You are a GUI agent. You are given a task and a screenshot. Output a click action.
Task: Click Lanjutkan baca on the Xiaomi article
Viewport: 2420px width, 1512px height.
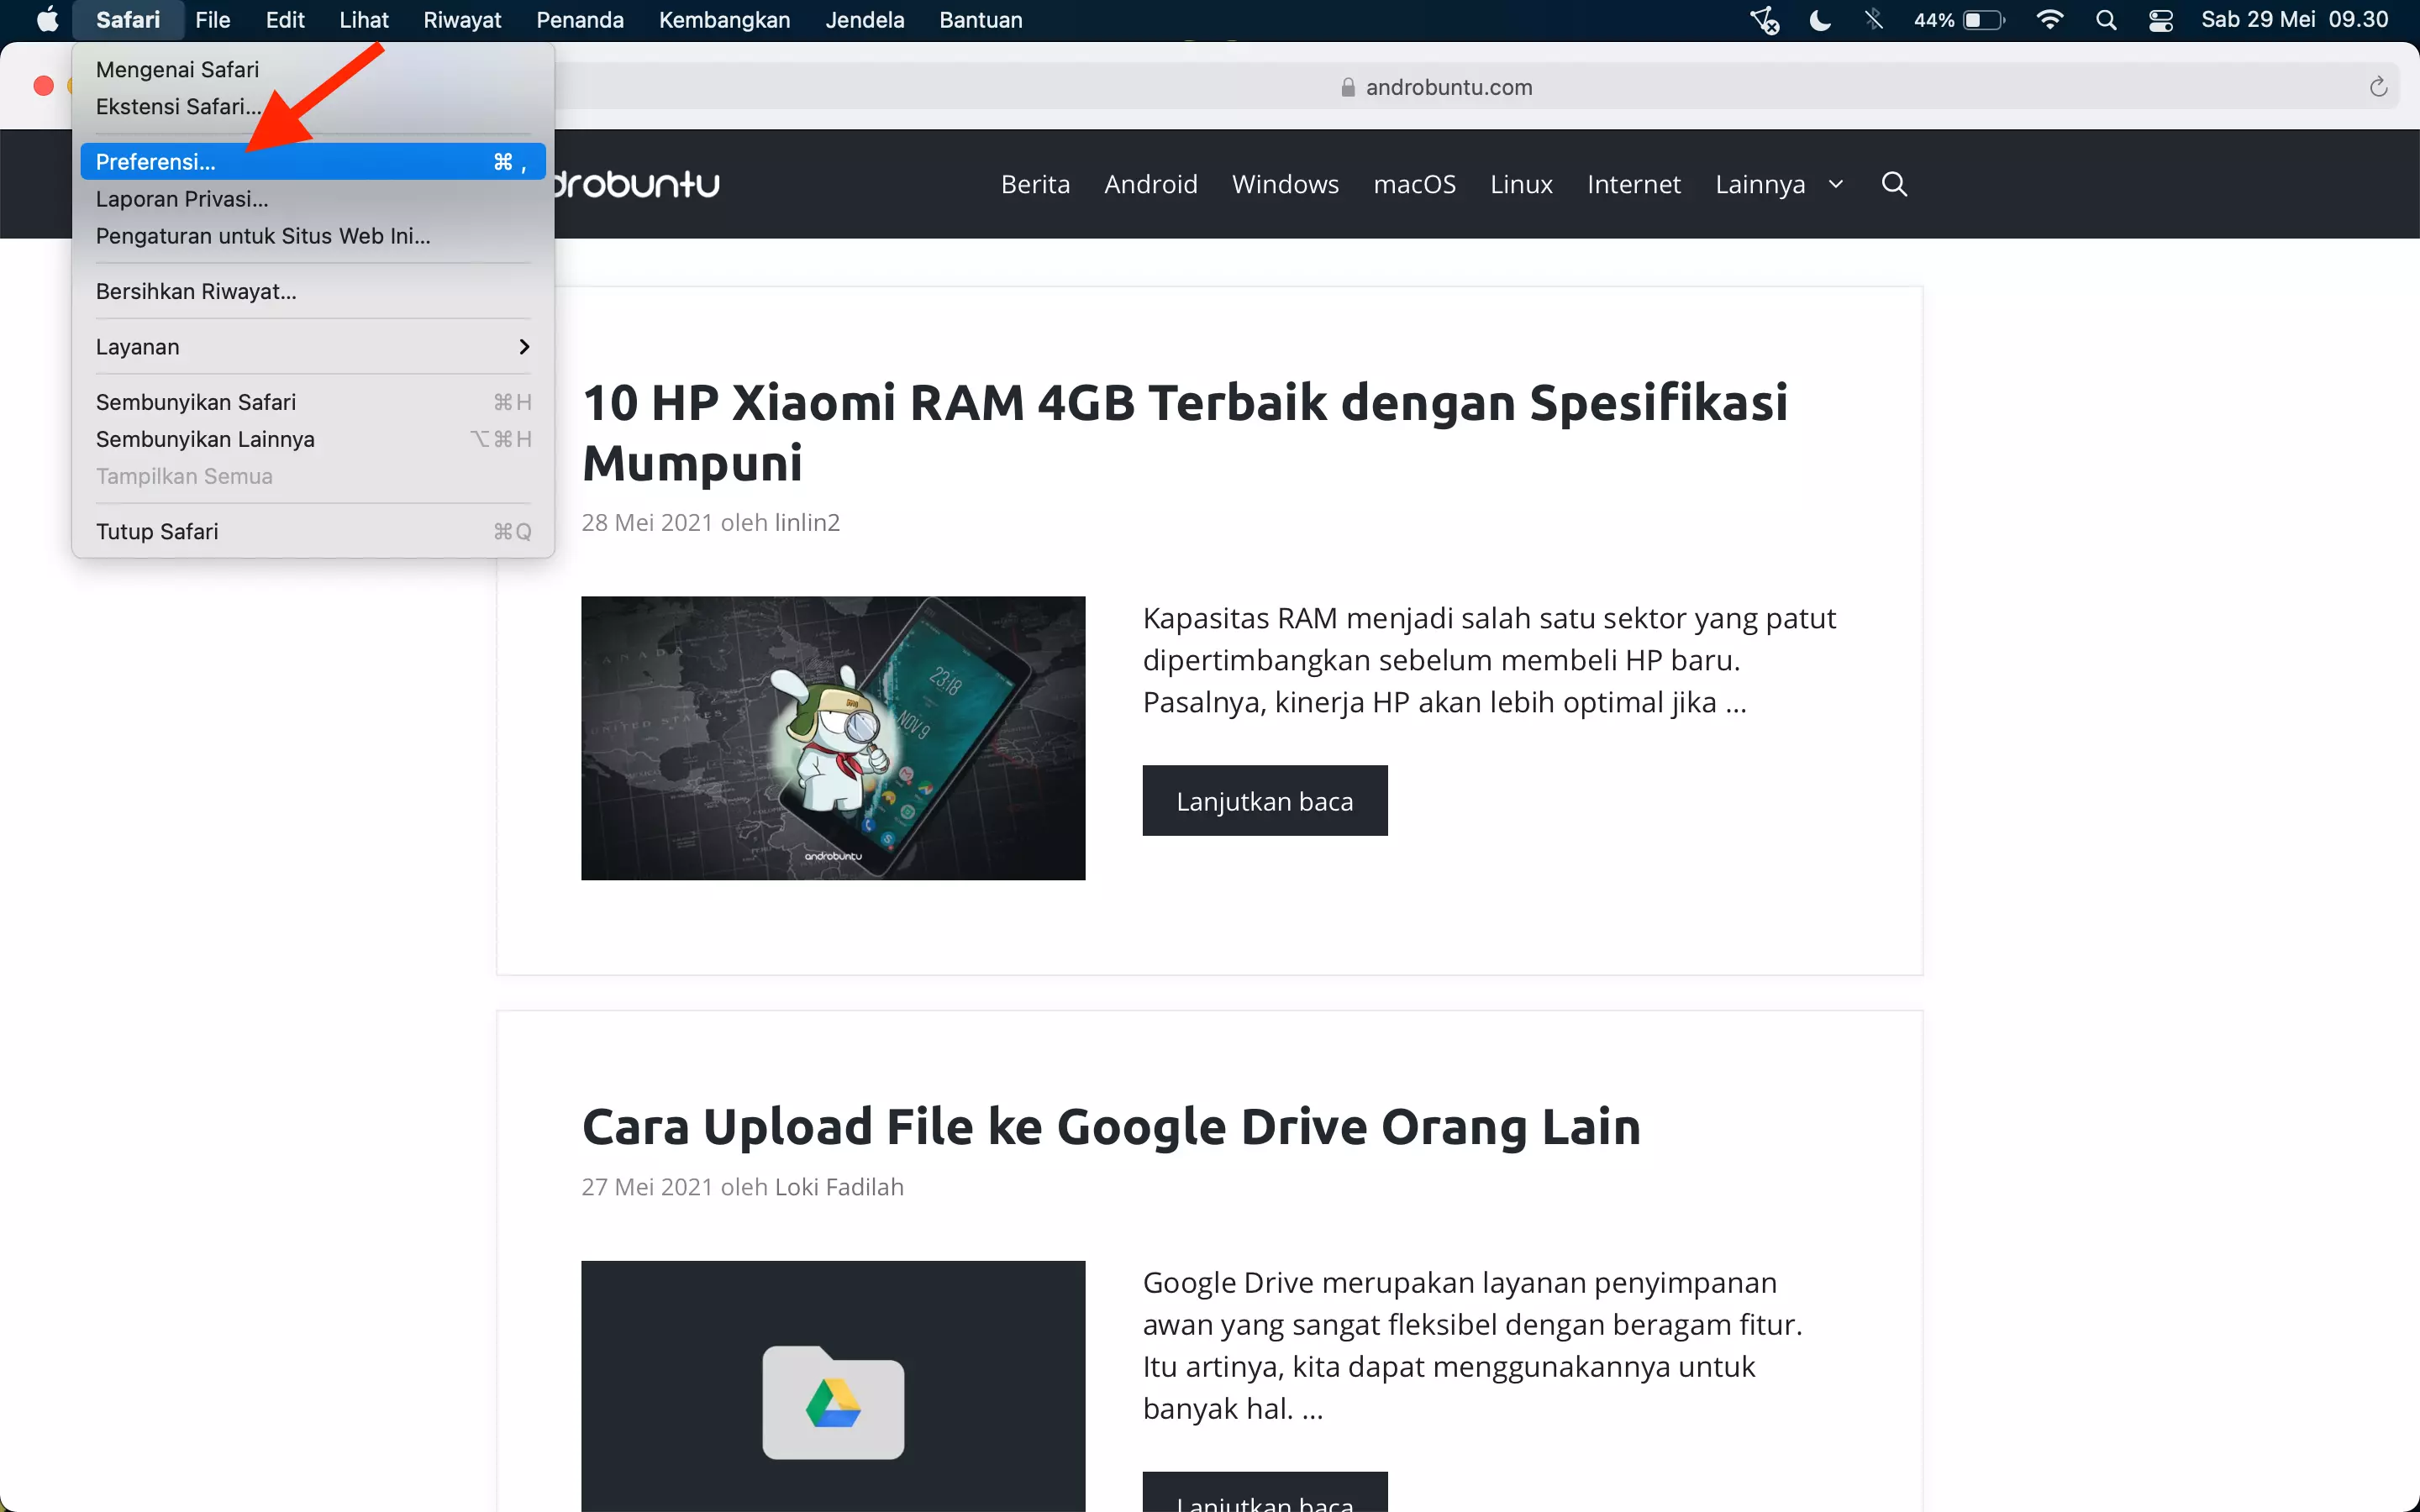(x=1265, y=800)
